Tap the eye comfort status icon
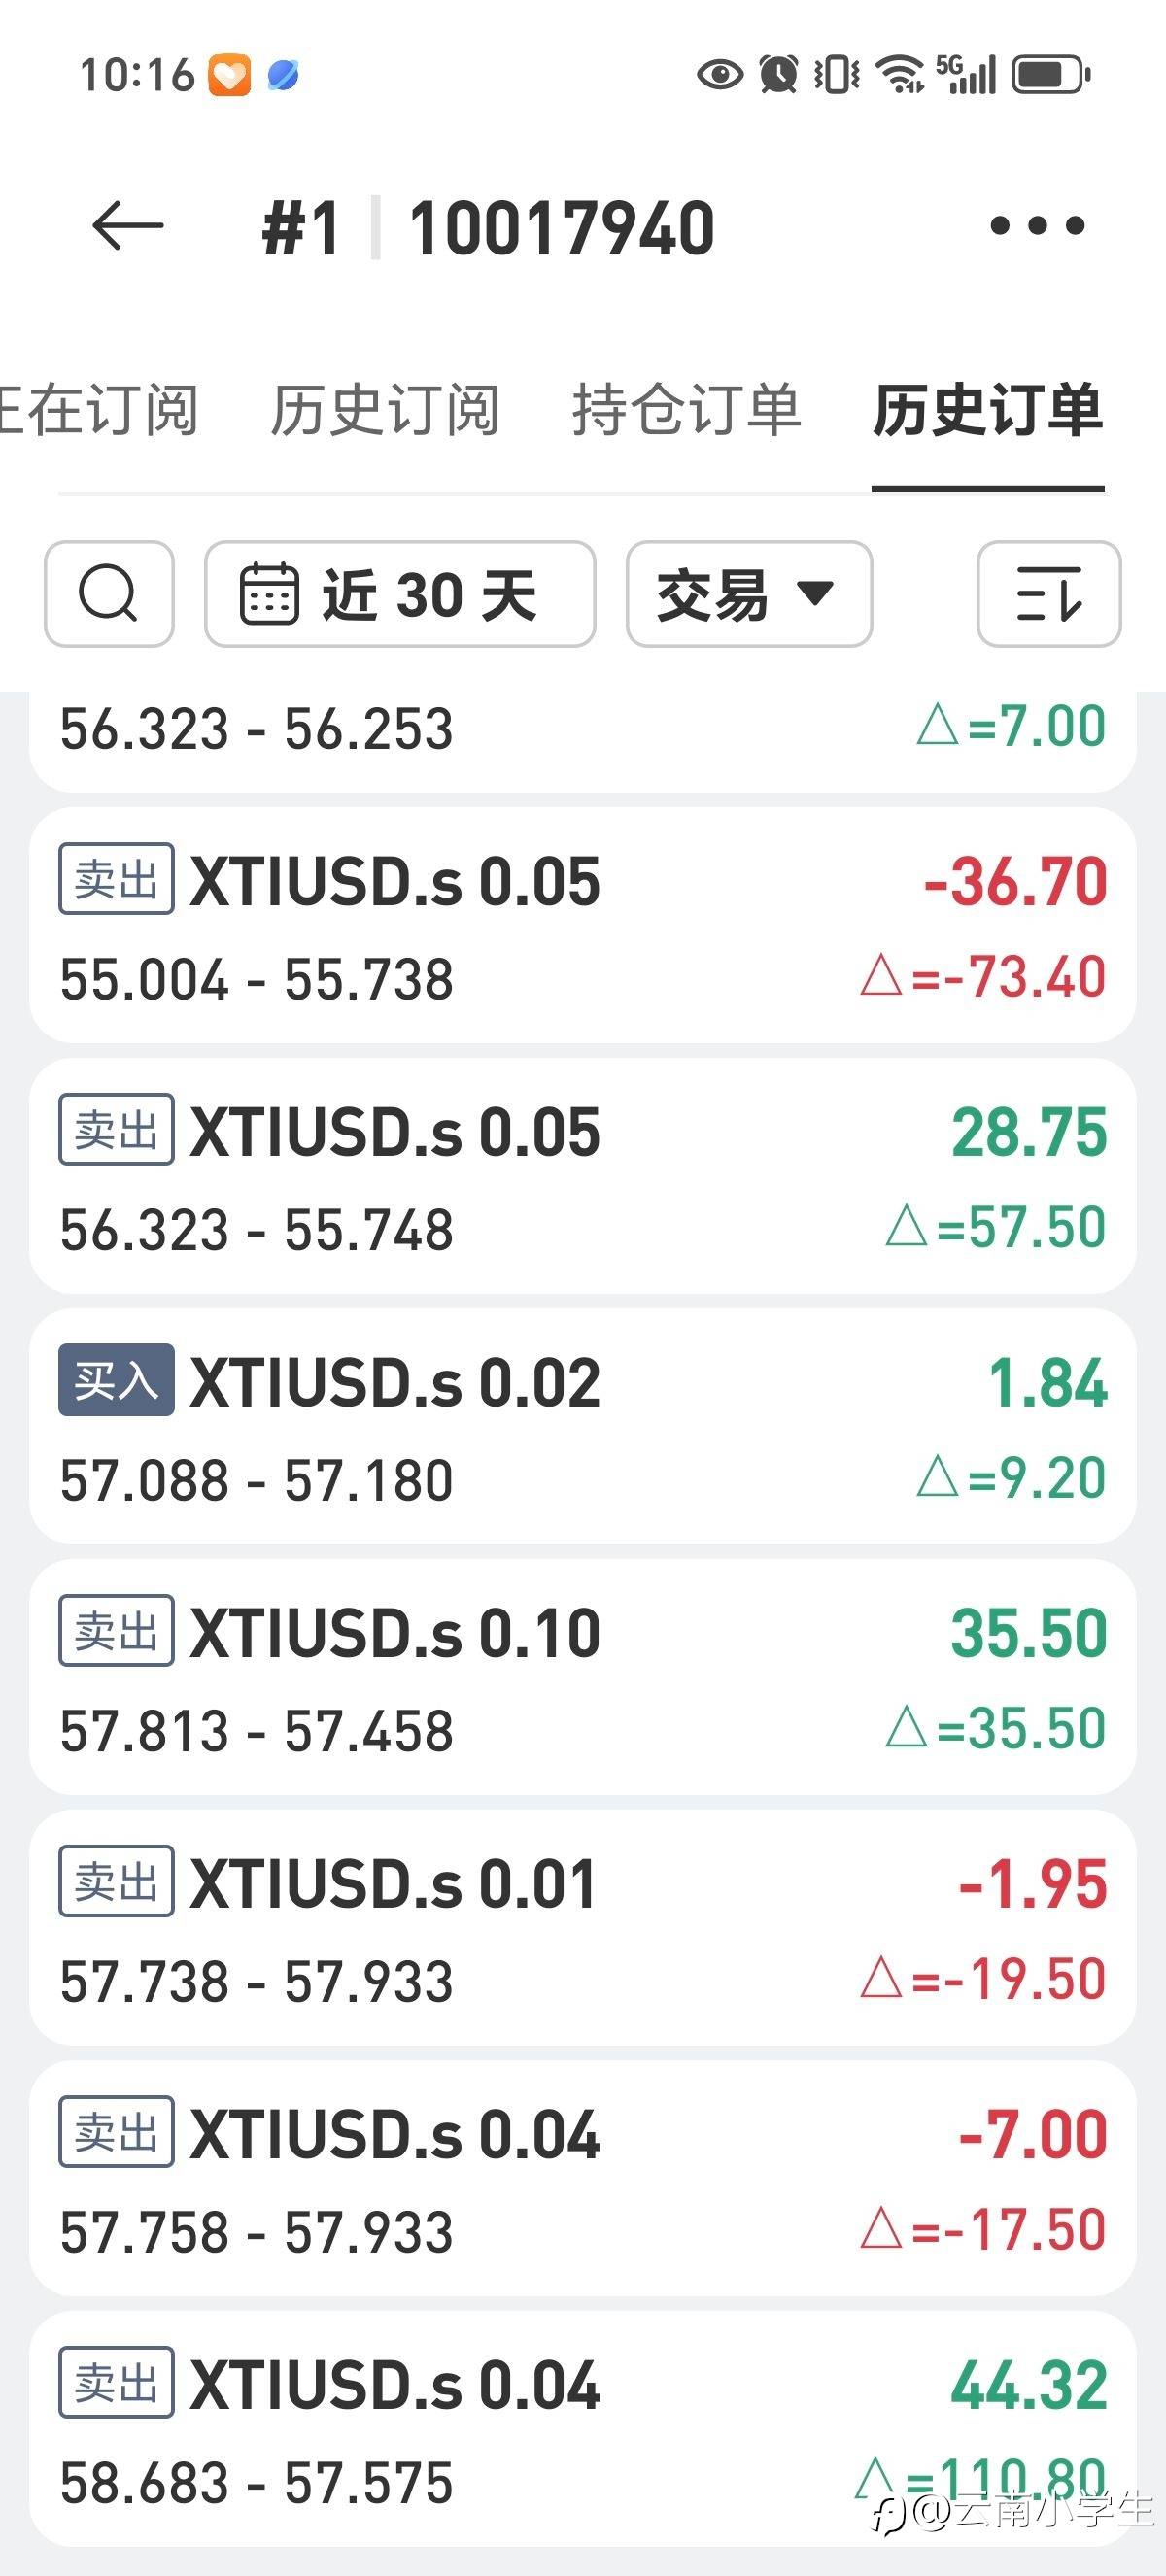Screen dimensions: 1166x2576 tap(719, 75)
